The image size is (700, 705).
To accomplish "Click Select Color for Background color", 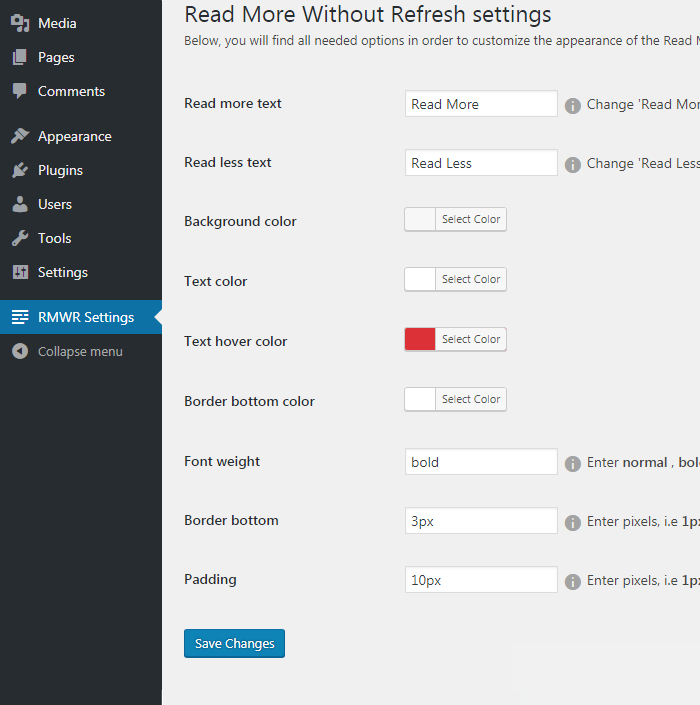I will point(471,219).
